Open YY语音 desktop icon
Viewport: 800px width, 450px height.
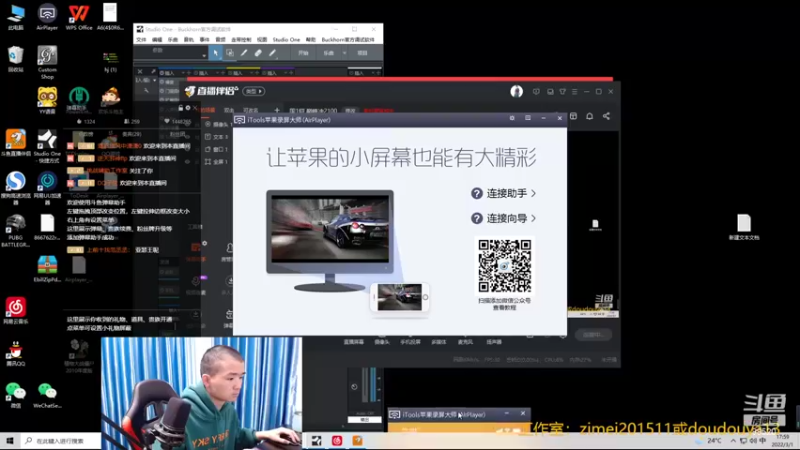point(47,101)
